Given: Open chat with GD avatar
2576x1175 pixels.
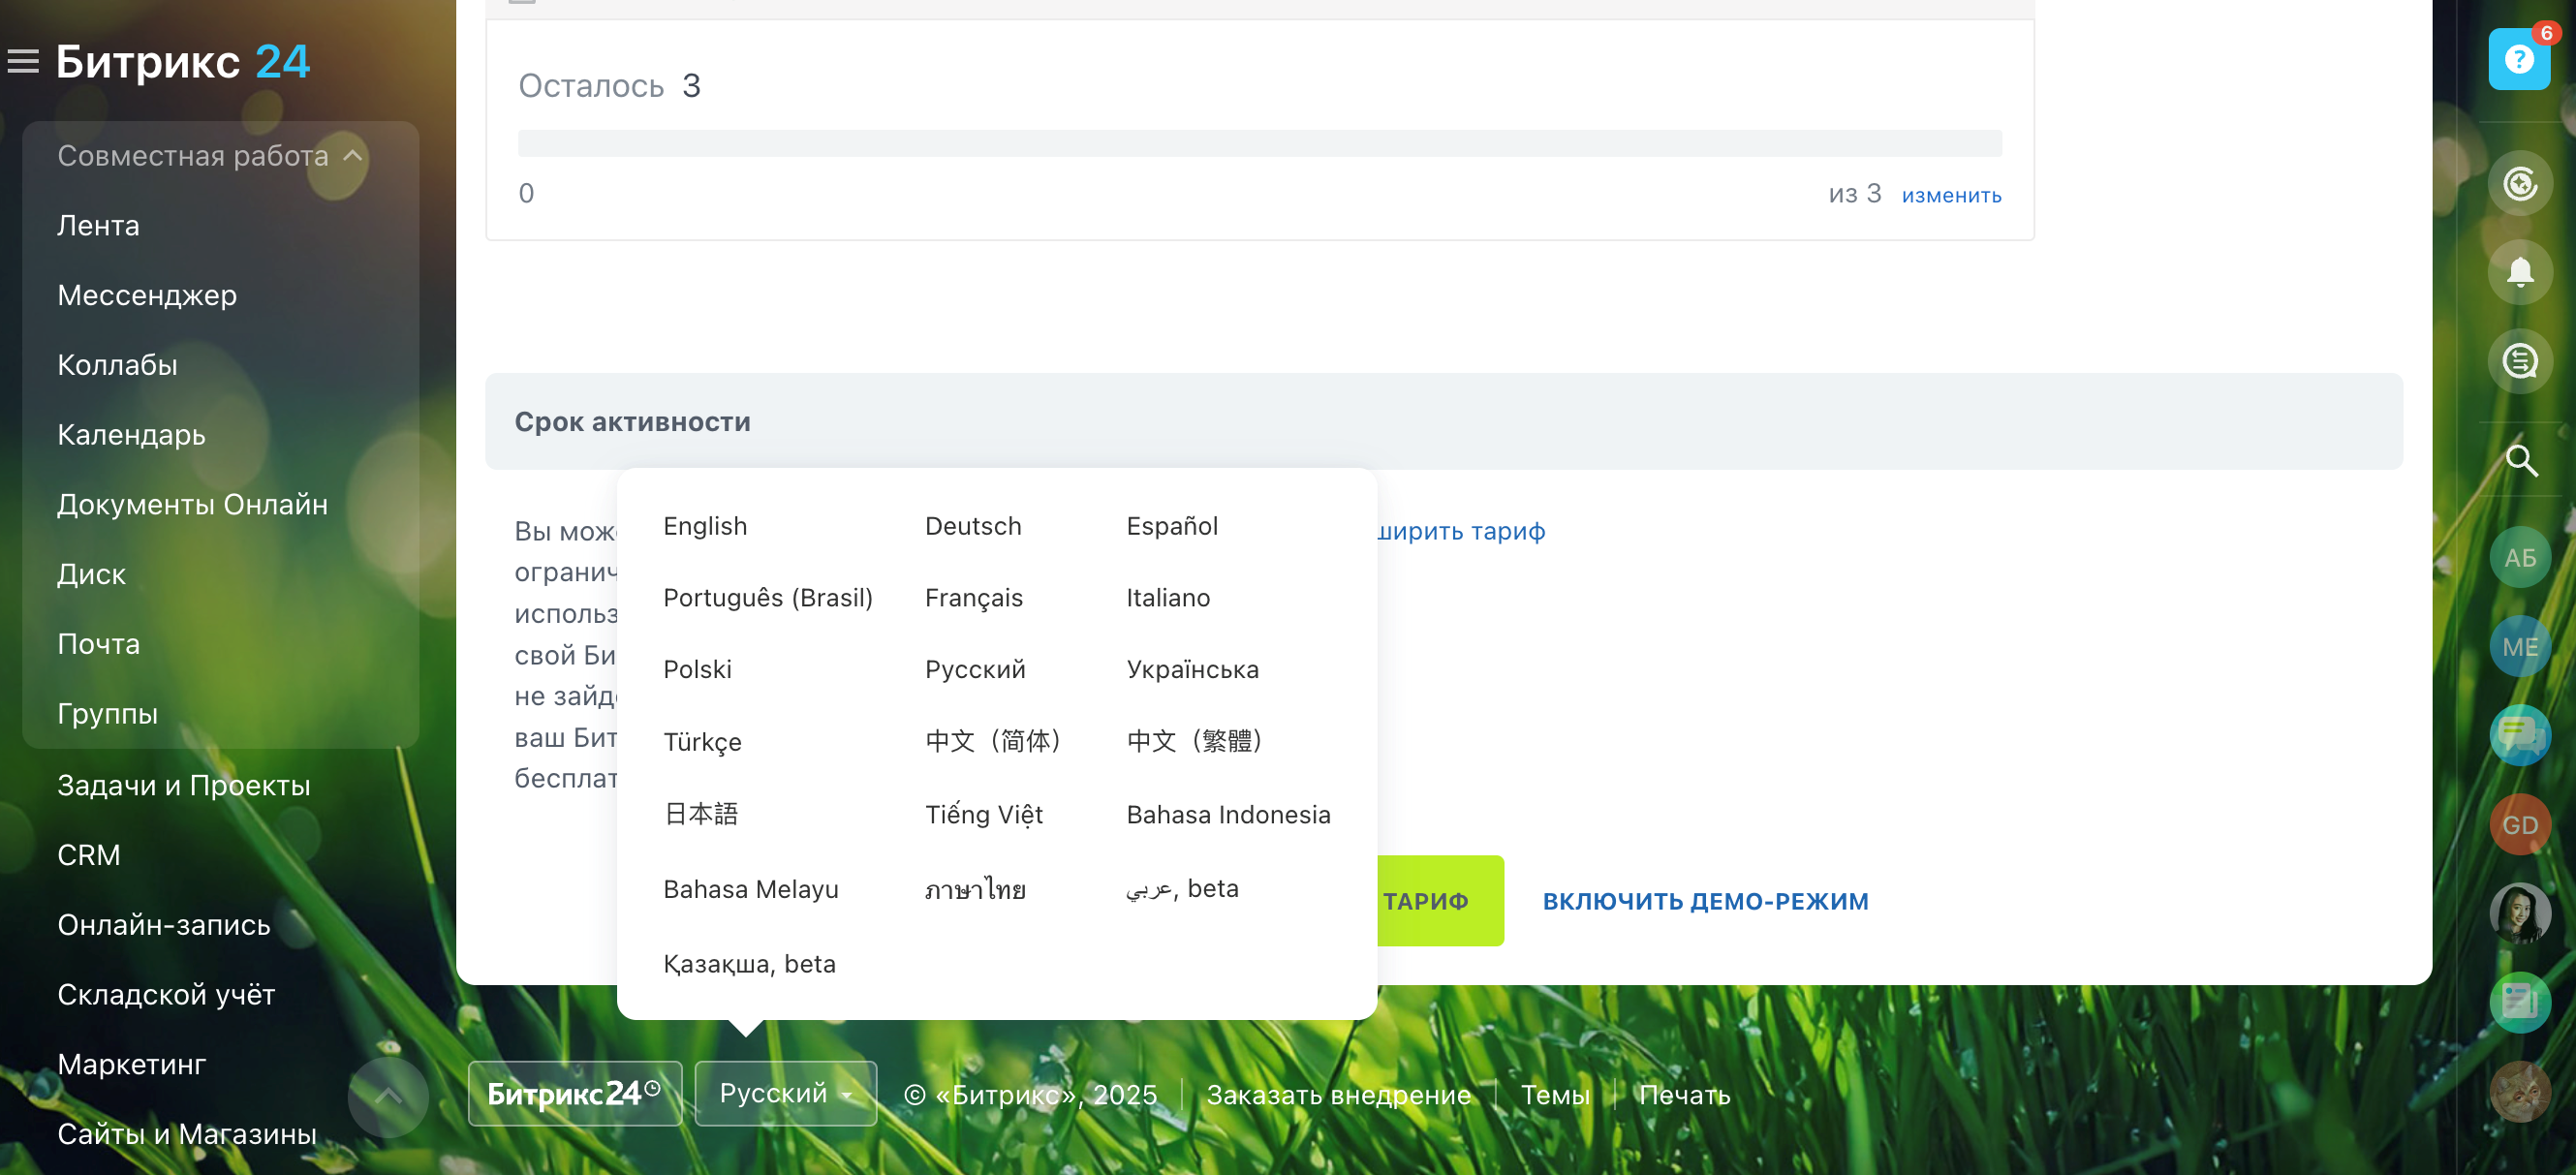Looking at the screenshot, I should tap(2519, 824).
